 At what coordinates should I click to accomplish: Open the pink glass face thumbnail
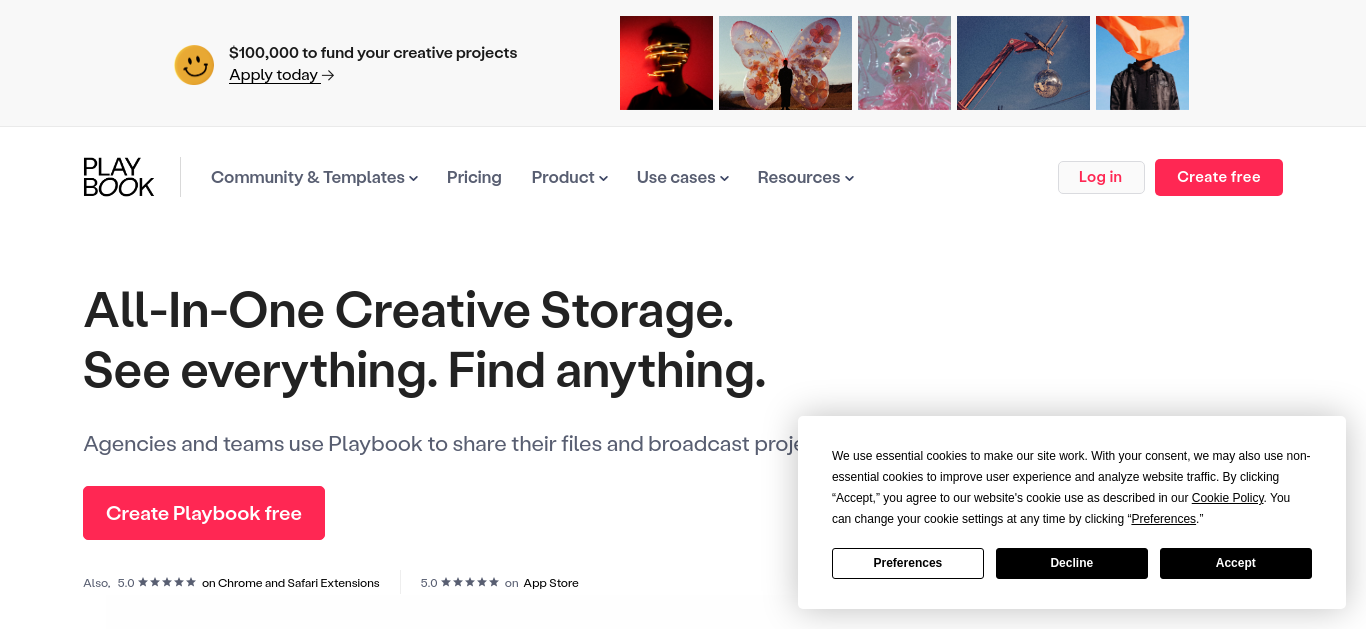pos(904,63)
